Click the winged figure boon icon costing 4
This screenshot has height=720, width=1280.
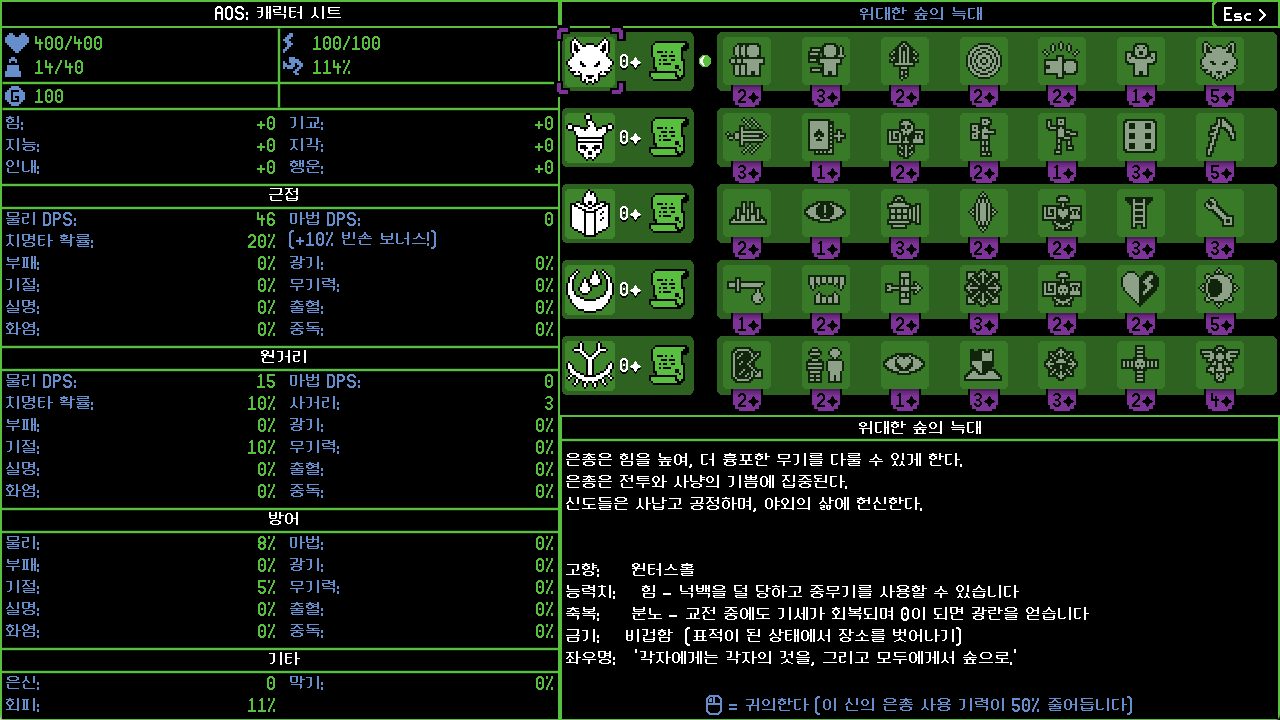(x=1221, y=365)
